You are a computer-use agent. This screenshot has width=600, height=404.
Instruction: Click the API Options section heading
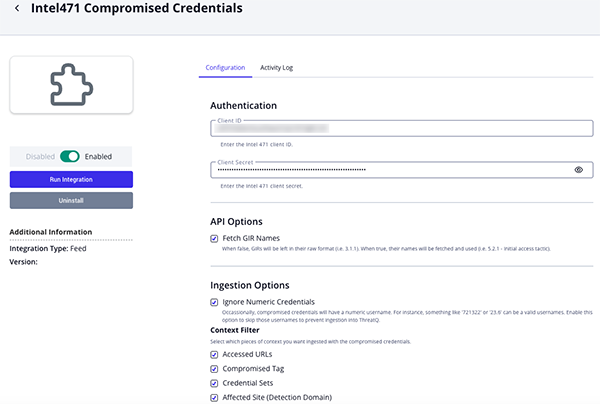click(x=236, y=222)
